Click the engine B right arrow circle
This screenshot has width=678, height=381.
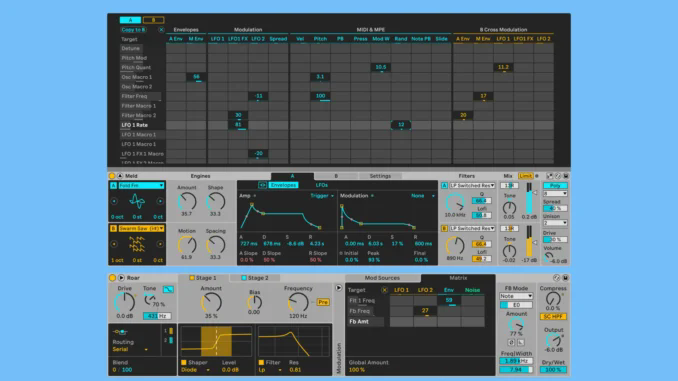click(160, 244)
